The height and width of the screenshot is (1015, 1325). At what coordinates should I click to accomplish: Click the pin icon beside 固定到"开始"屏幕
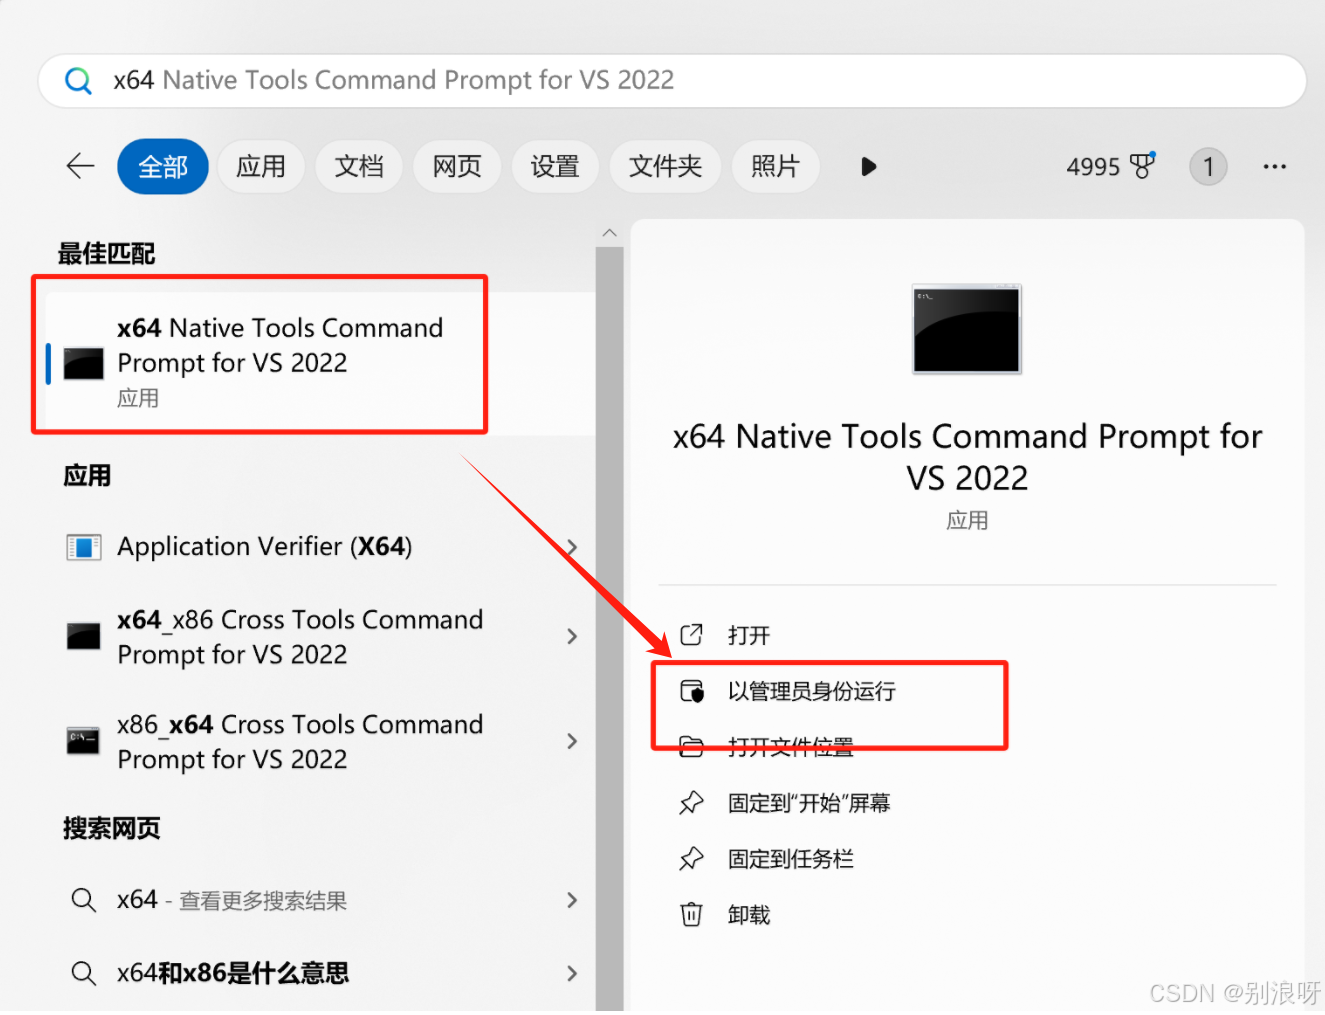[691, 803]
